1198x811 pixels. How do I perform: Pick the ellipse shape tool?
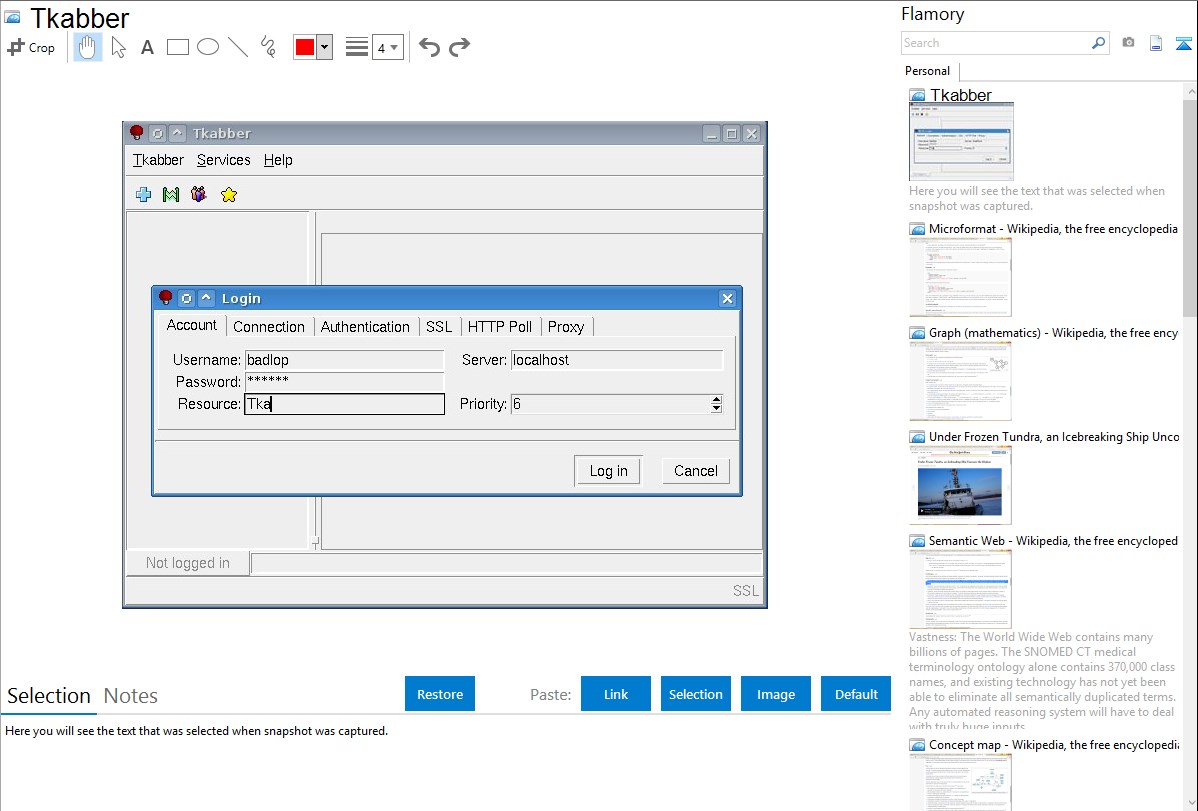coord(208,47)
